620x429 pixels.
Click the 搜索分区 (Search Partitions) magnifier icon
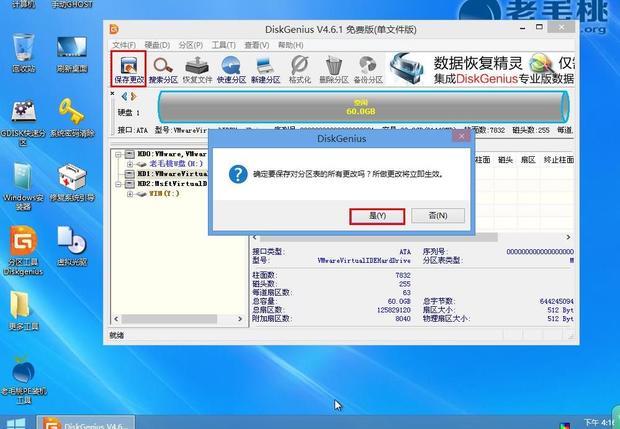tap(164, 69)
